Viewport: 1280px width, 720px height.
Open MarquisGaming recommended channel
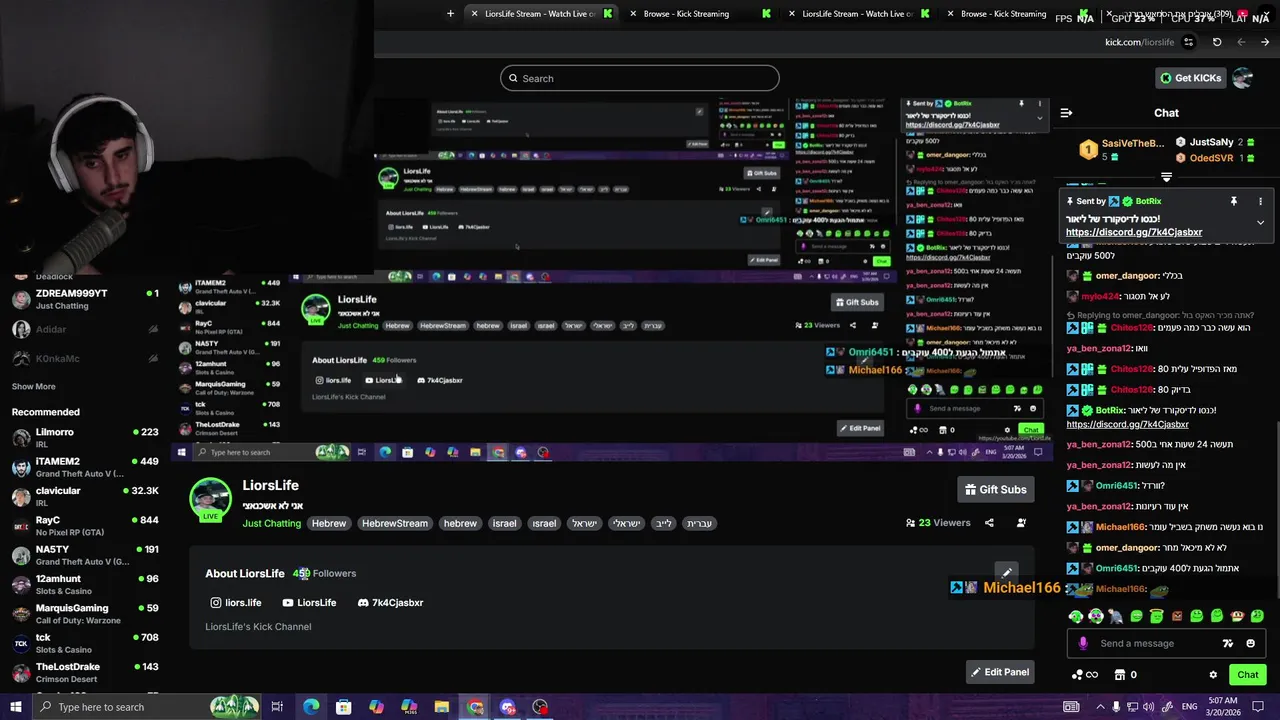click(85, 613)
